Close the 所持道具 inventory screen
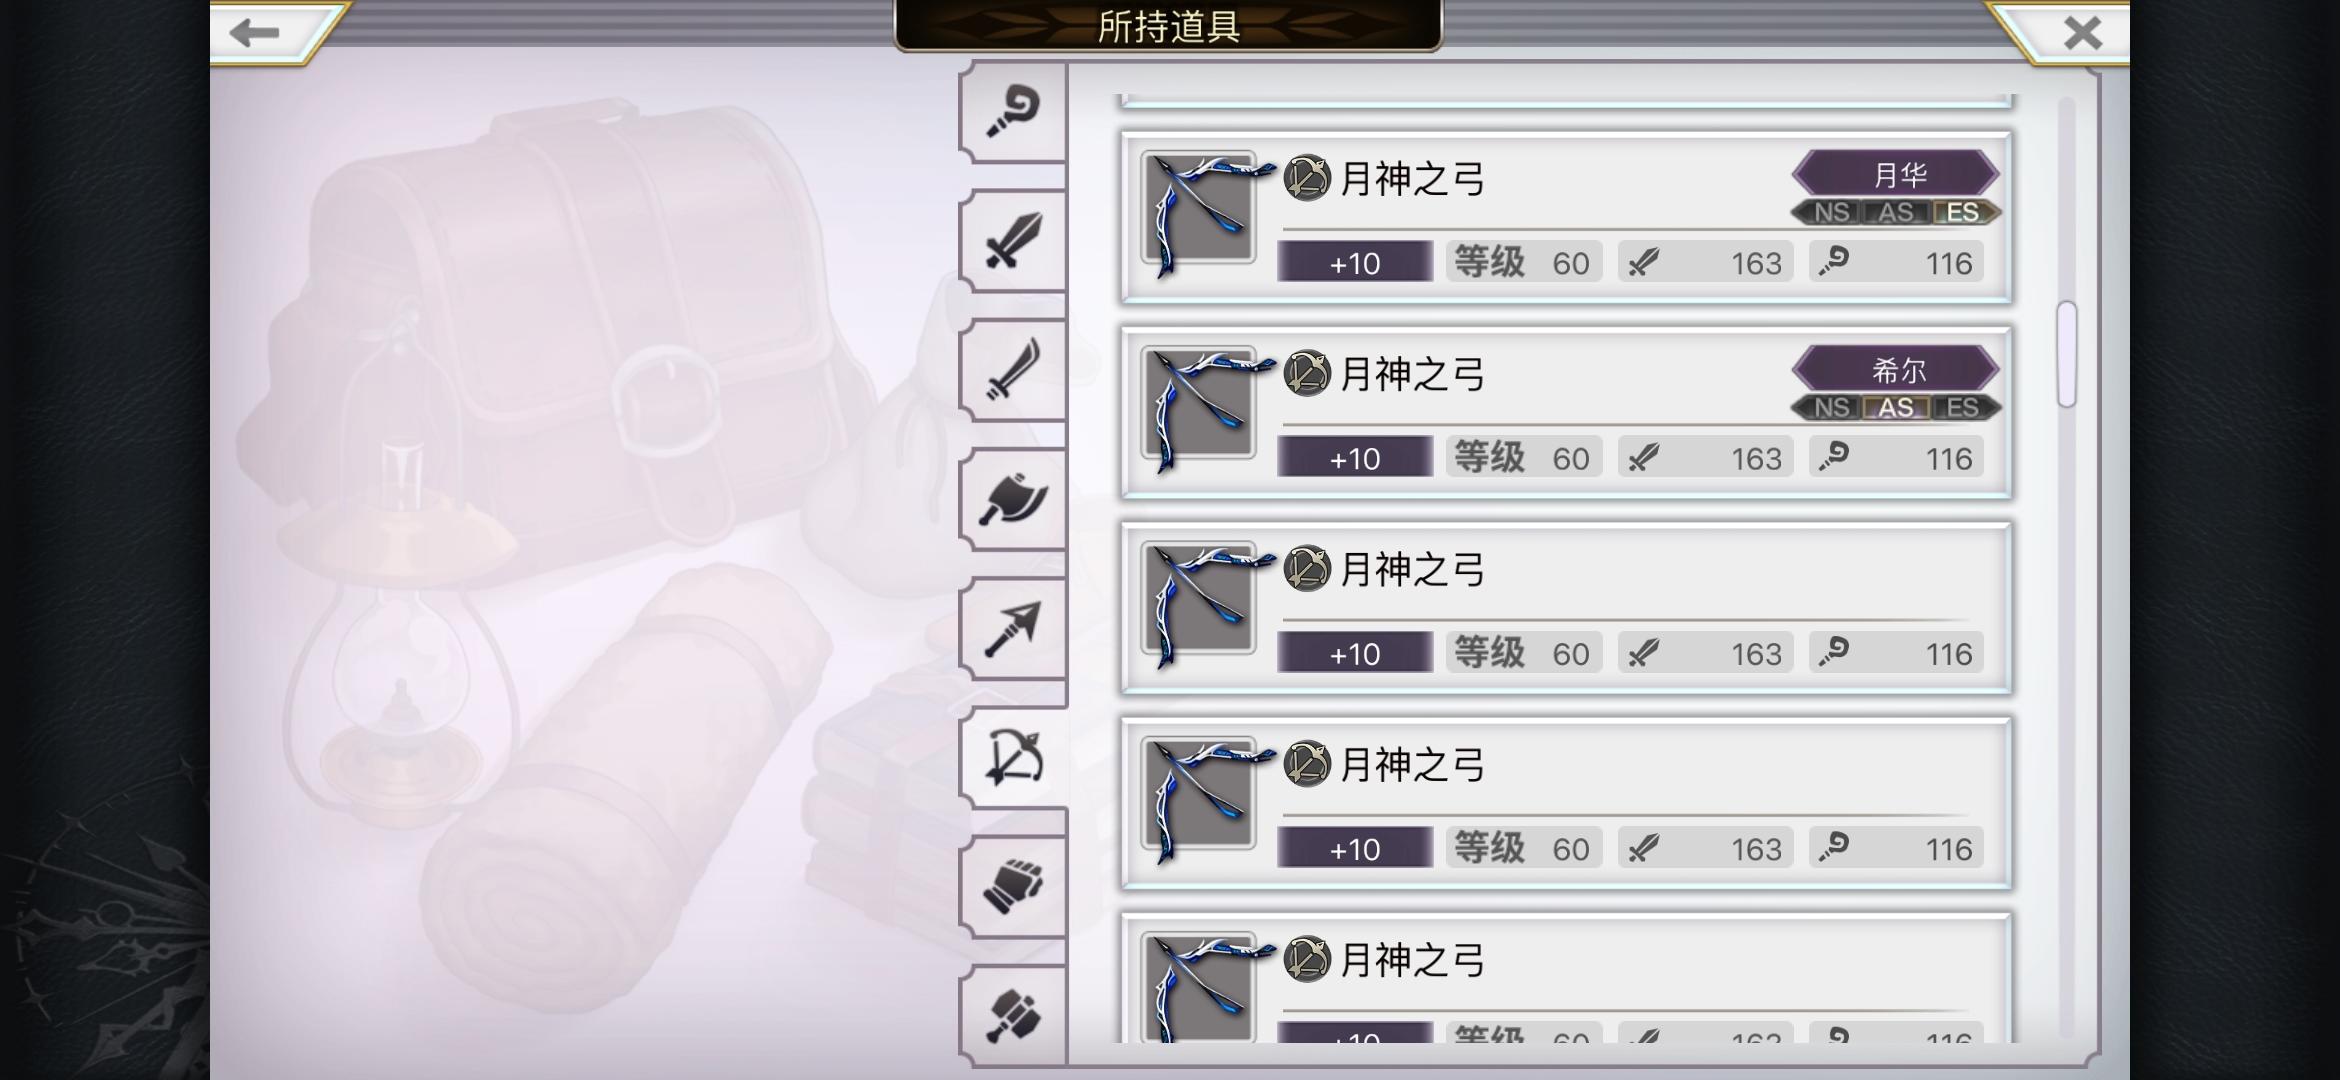Viewport: 2340px width, 1080px height. click(x=2082, y=33)
